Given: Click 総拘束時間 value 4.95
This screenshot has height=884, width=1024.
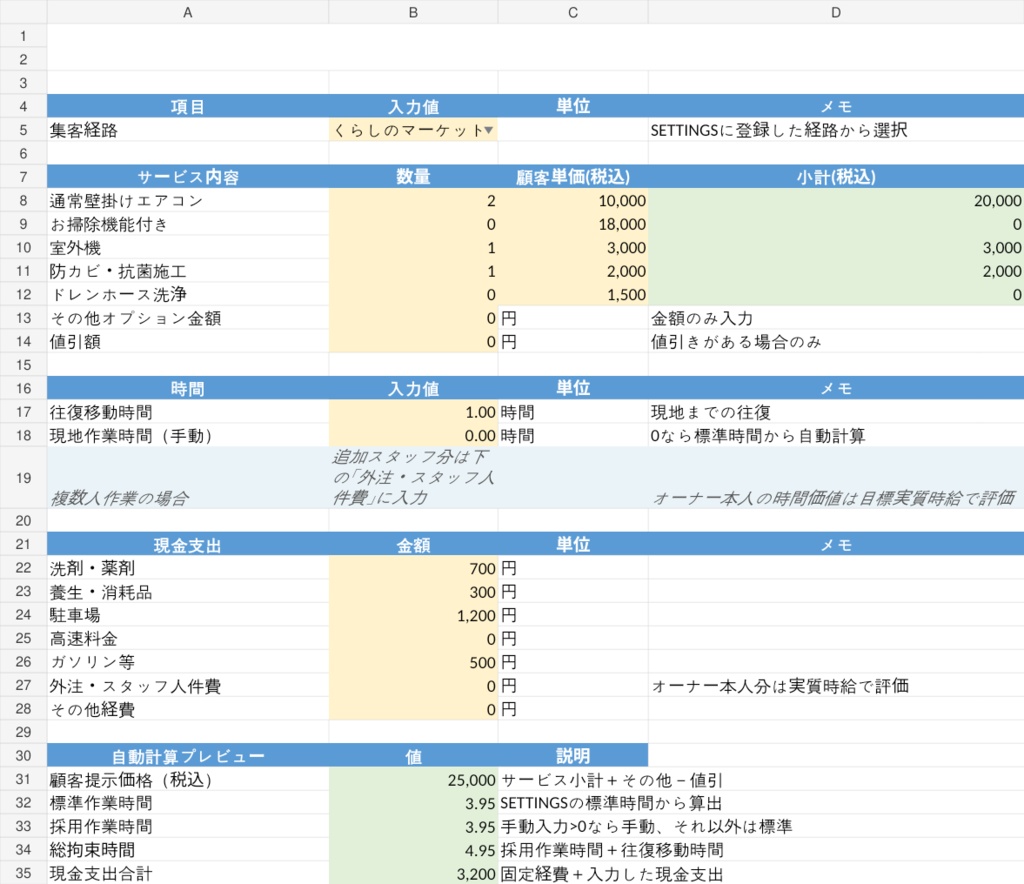Looking at the screenshot, I should 413,849.
